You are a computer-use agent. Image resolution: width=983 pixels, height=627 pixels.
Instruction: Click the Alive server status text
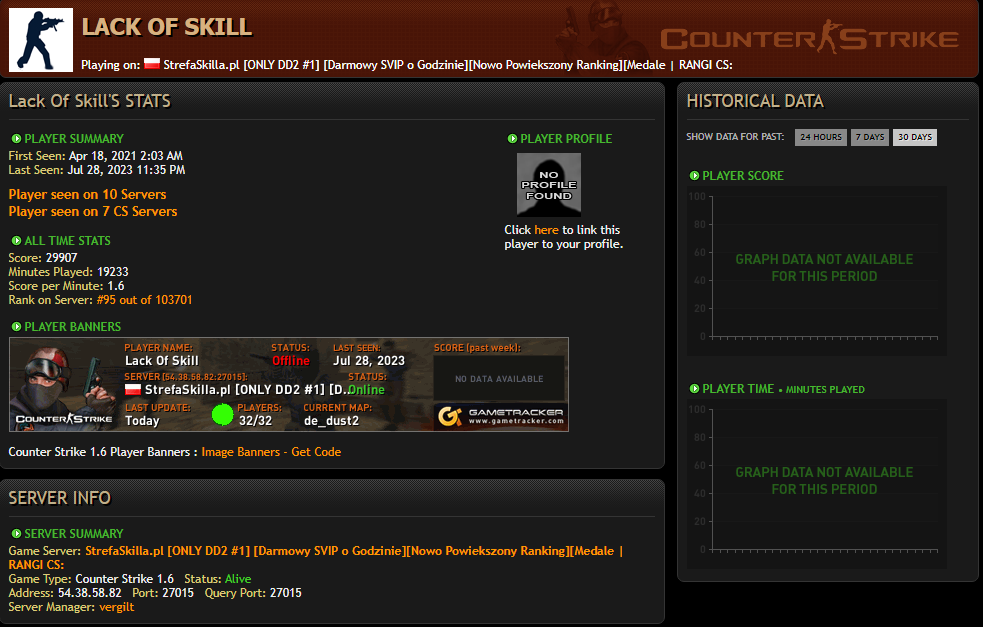coord(238,579)
